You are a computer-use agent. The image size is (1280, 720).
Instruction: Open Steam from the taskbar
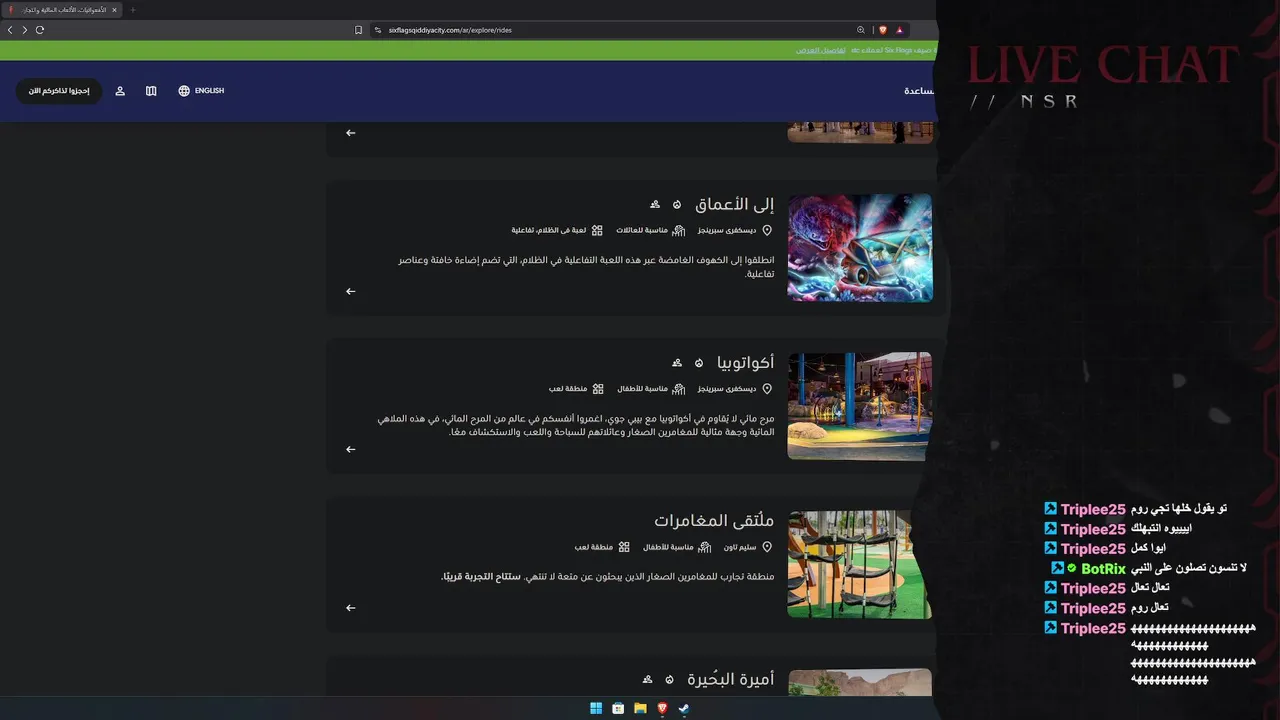pyautogui.click(x=684, y=708)
